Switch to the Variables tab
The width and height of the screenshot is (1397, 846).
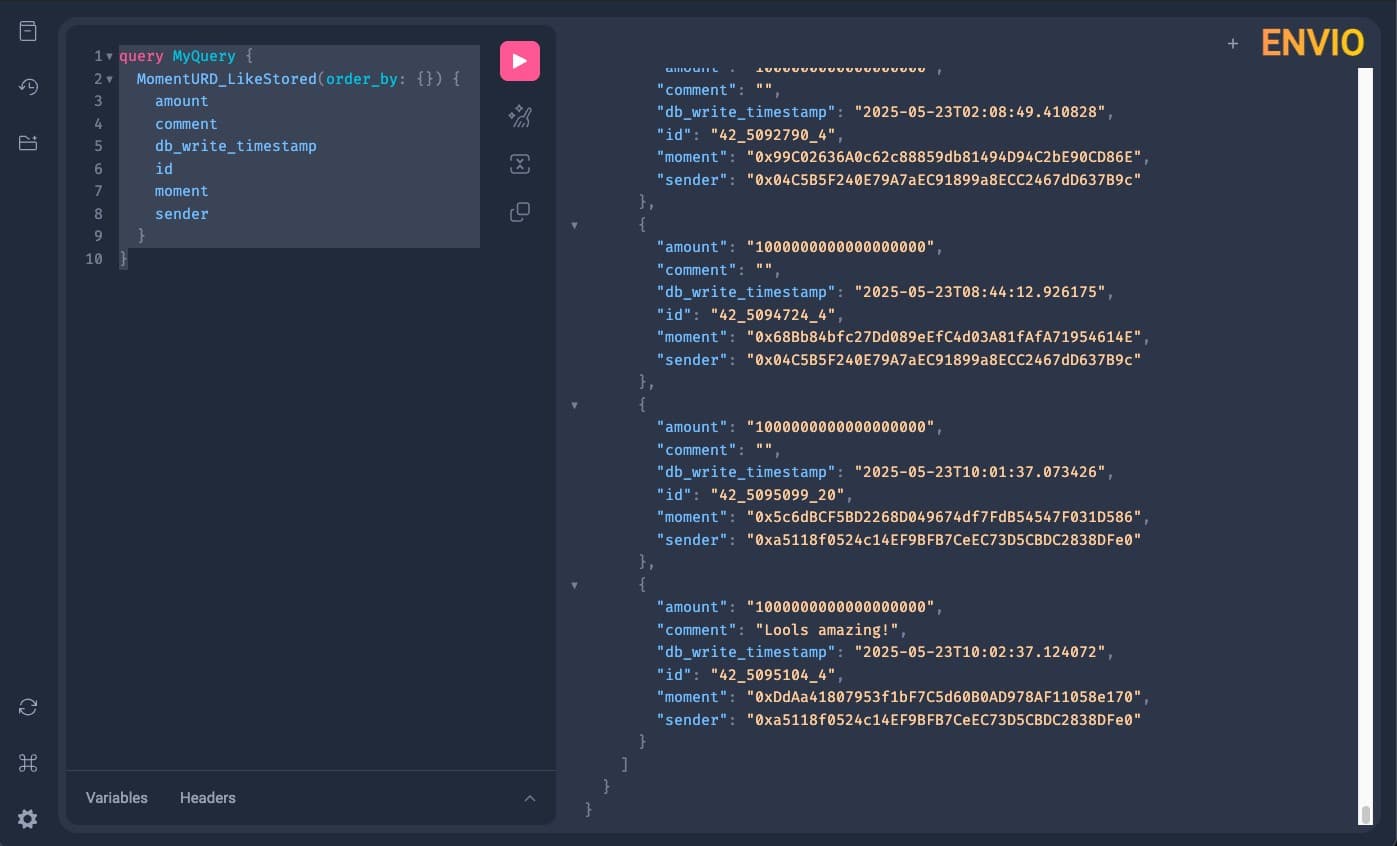(115, 797)
